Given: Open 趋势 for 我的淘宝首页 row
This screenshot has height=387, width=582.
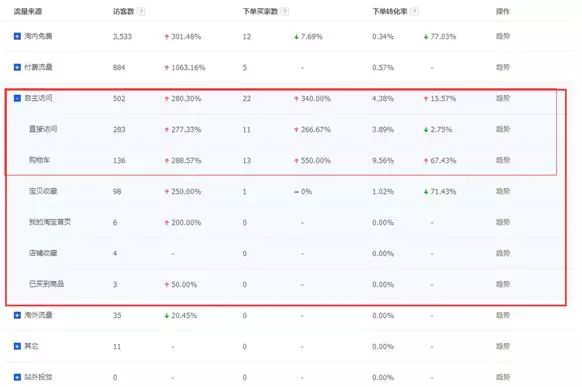Looking at the screenshot, I should coord(503,222).
